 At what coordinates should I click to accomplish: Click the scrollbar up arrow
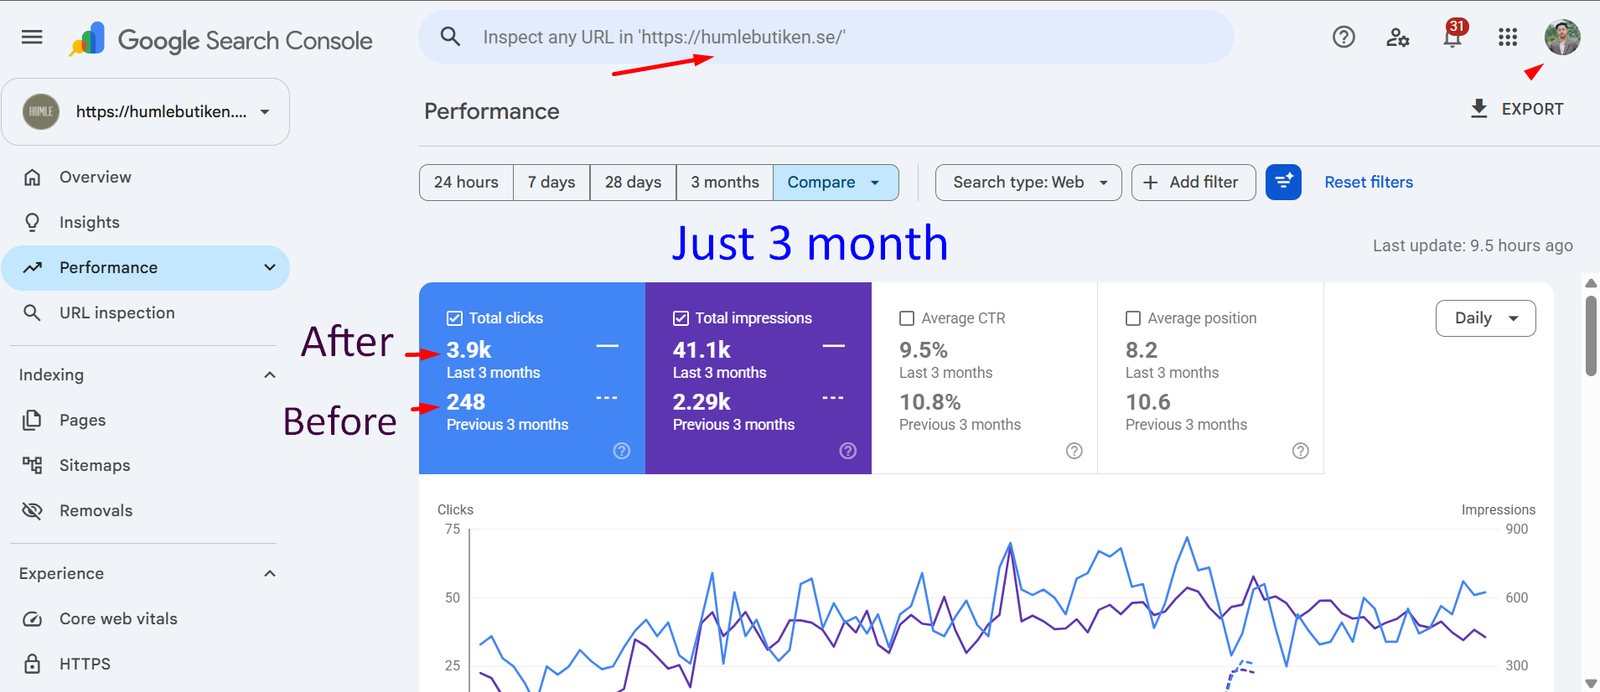click(x=1591, y=284)
